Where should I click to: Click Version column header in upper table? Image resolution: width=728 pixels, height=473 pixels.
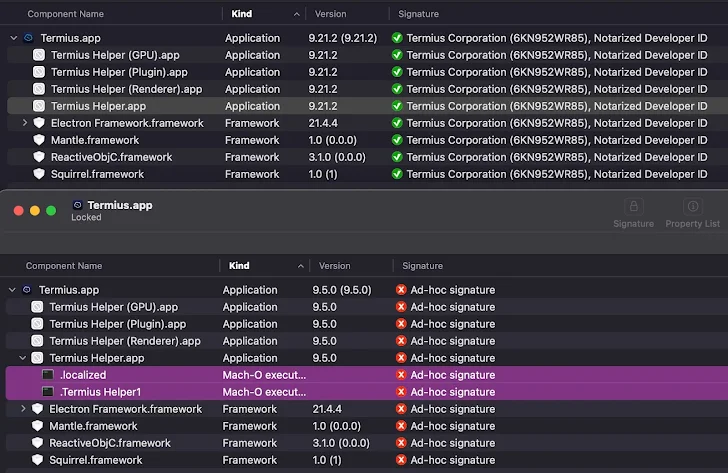(x=331, y=14)
